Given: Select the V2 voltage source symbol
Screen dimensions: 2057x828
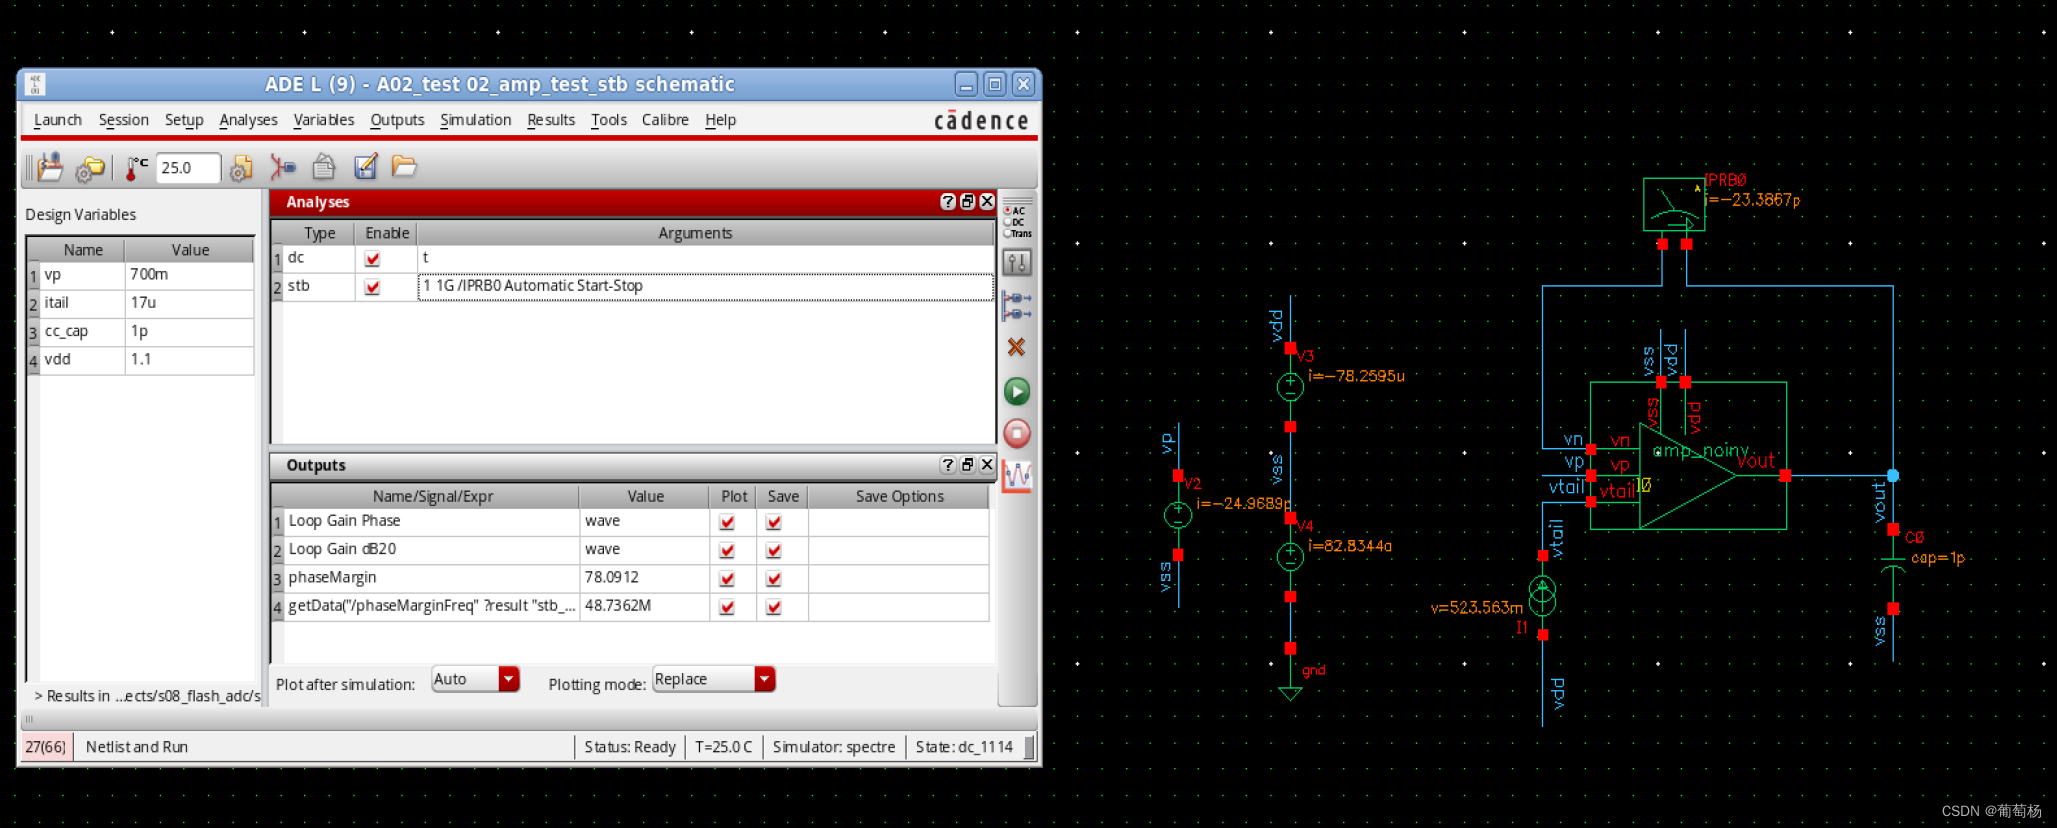Looking at the screenshot, I should click(x=1178, y=515).
